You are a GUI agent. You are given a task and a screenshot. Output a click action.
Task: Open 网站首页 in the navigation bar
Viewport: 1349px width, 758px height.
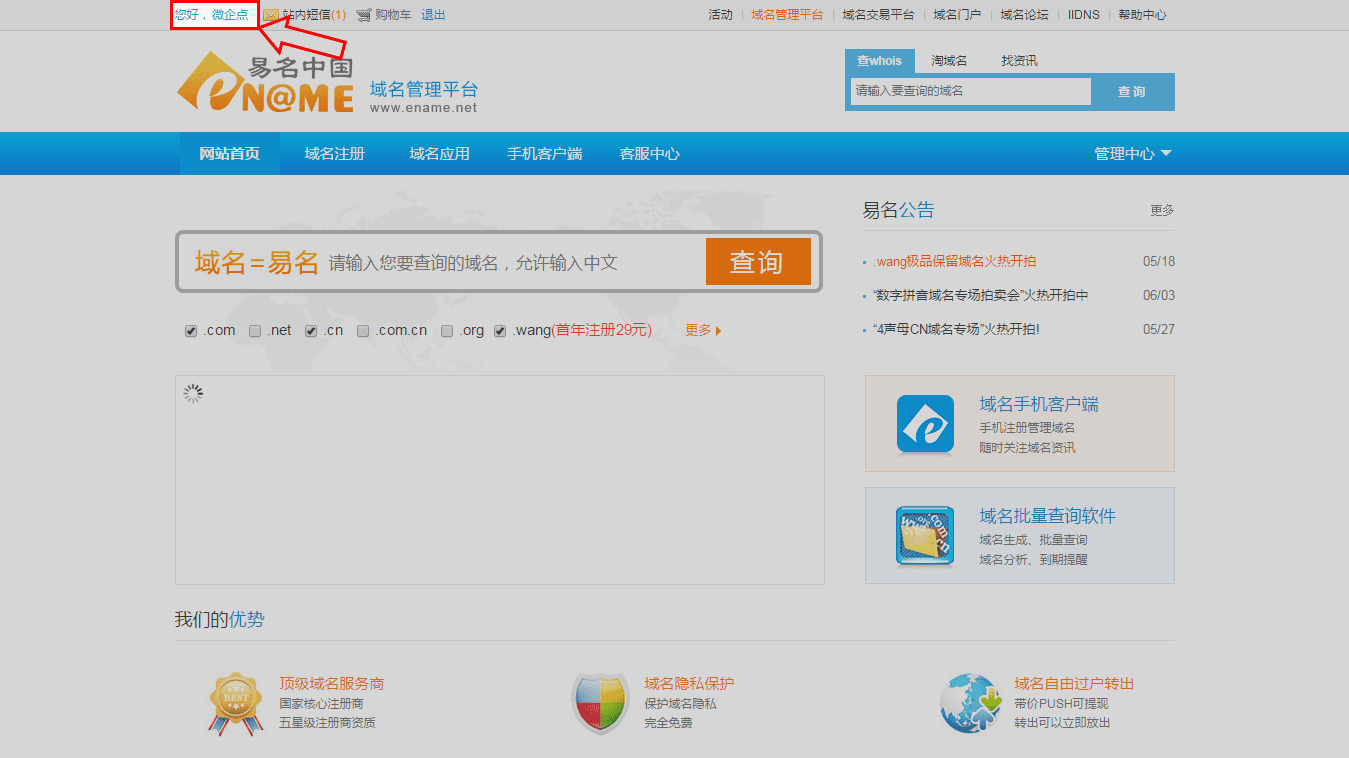pyautogui.click(x=229, y=154)
